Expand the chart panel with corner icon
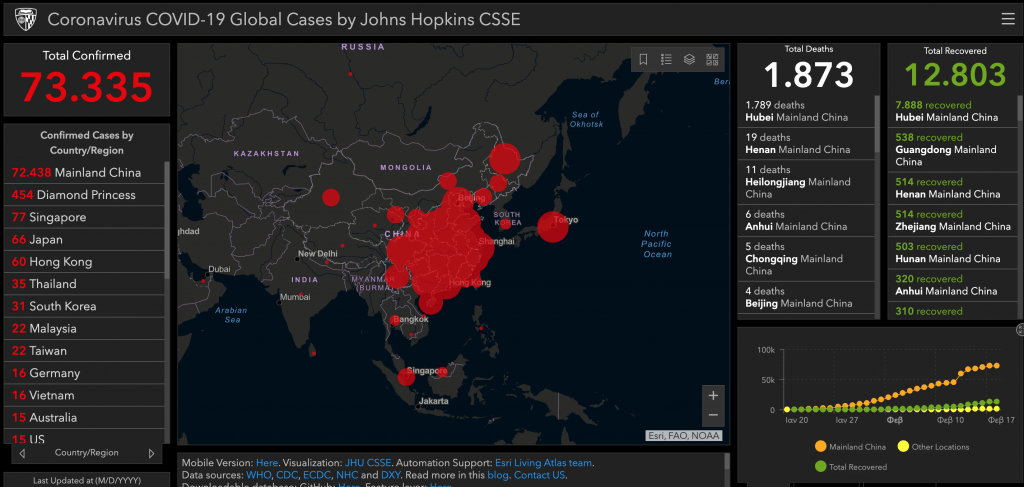This screenshot has width=1024, height=487. pos(1020,329)
